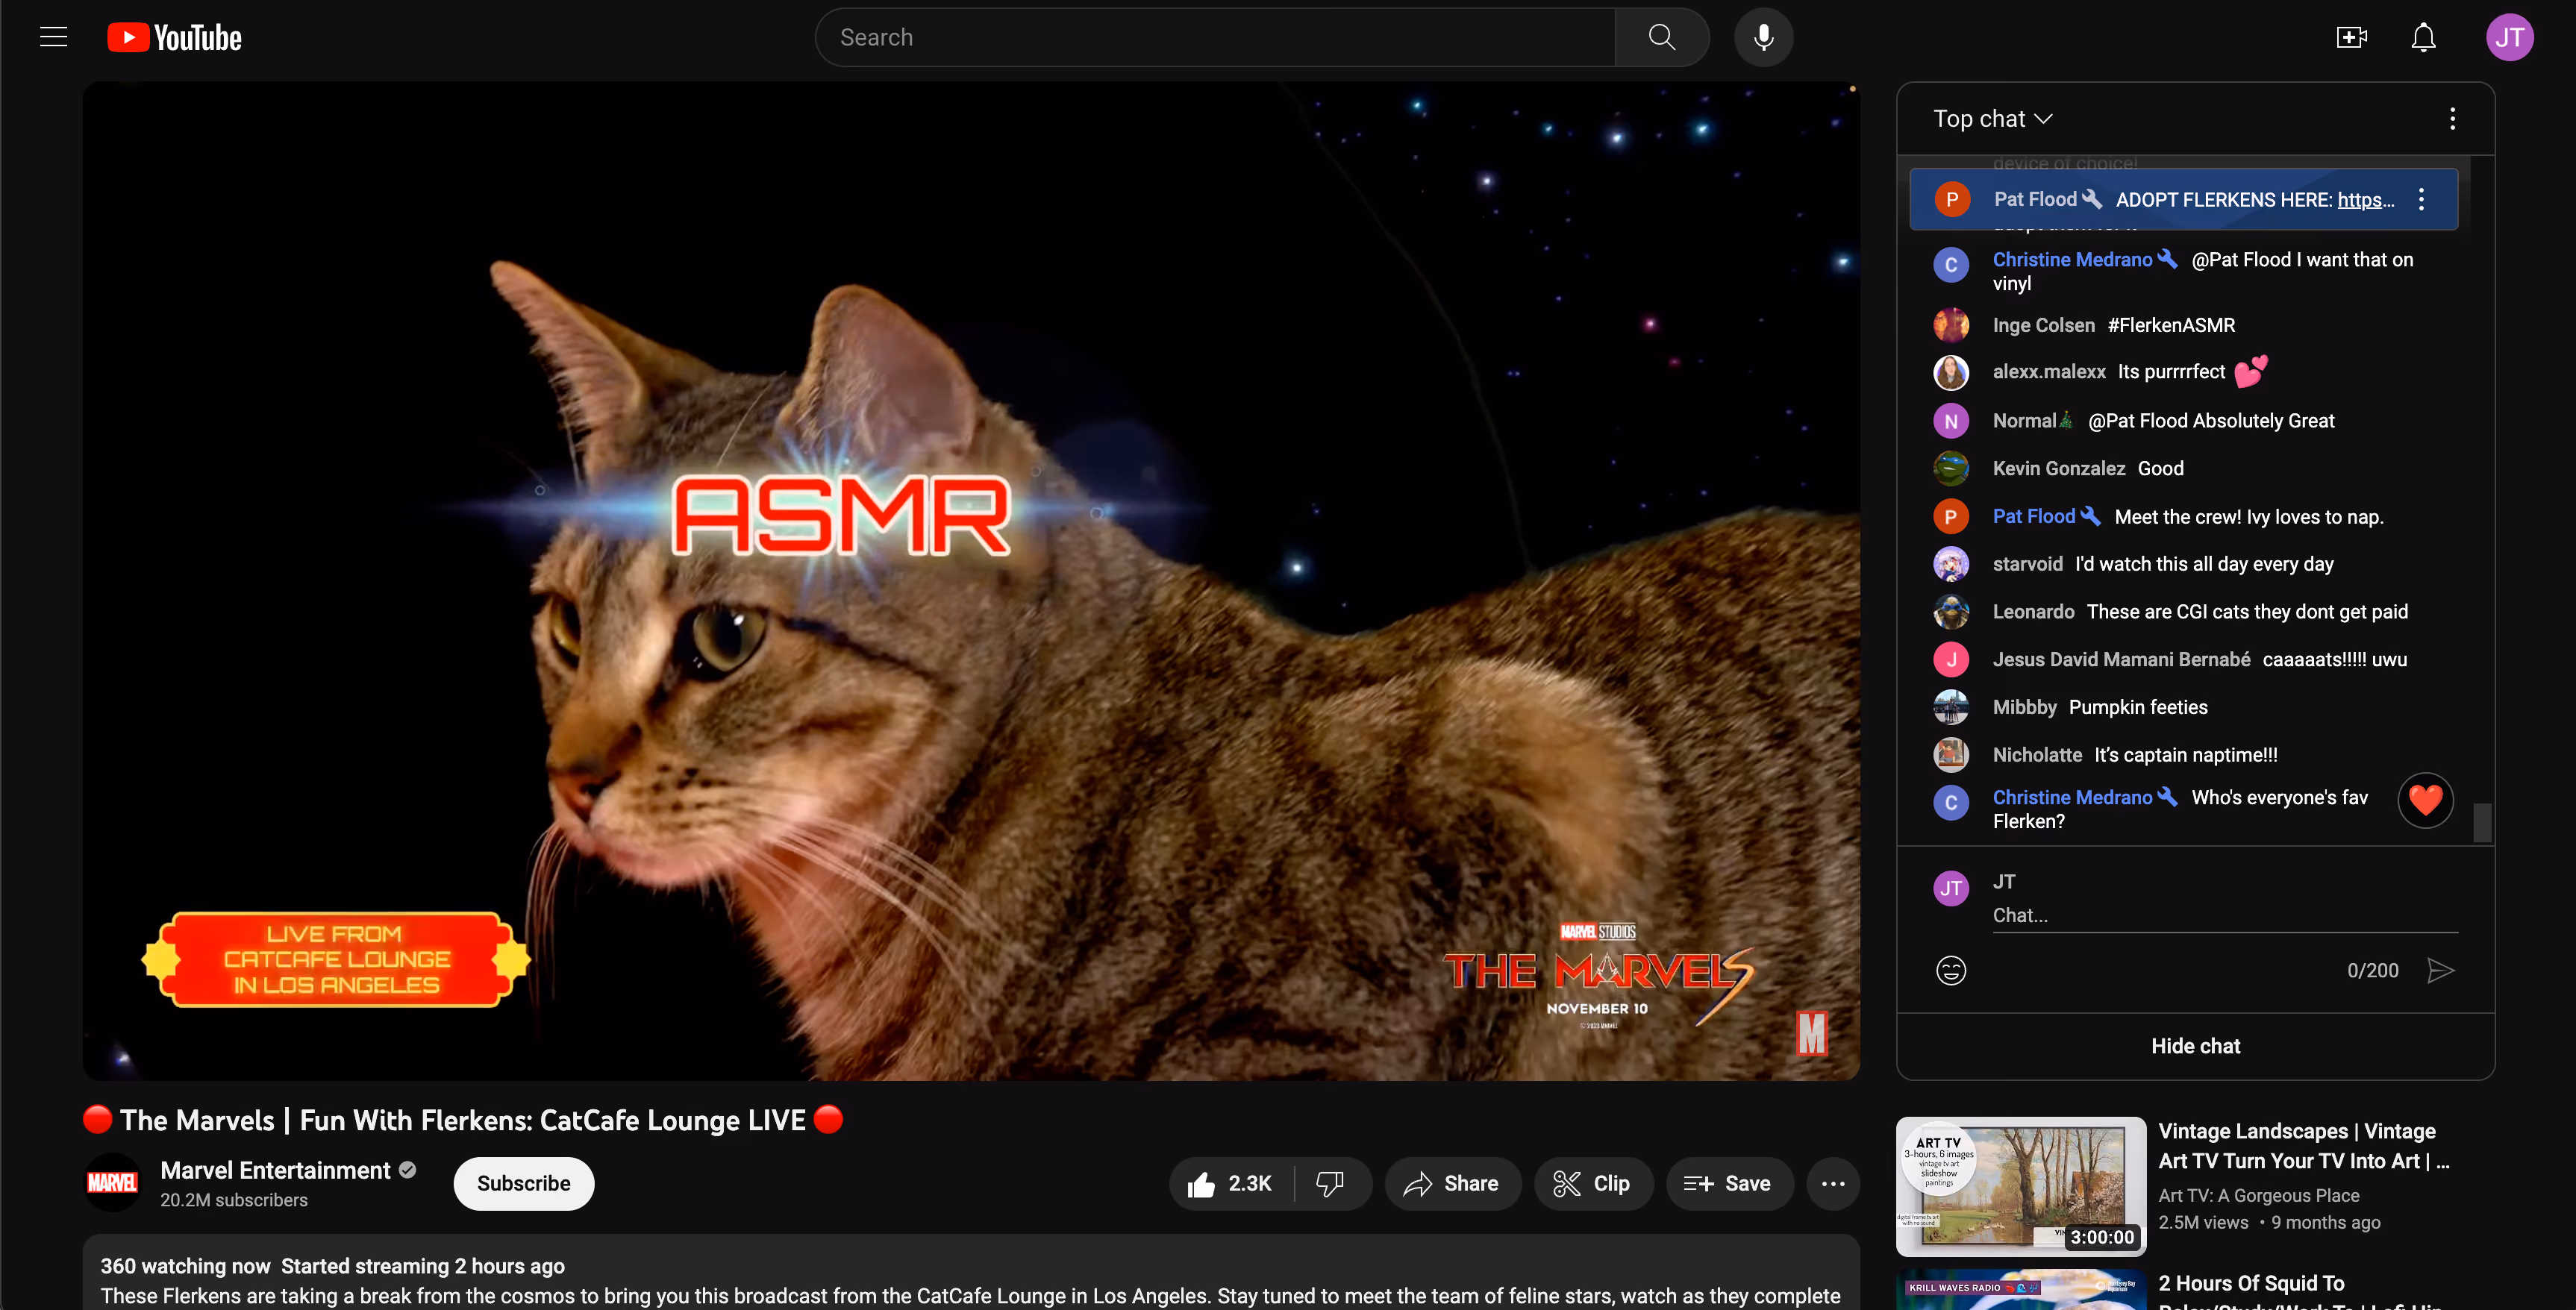
Task: Subscribe to Marvel Entertainment
Action: click(524, 1184)
